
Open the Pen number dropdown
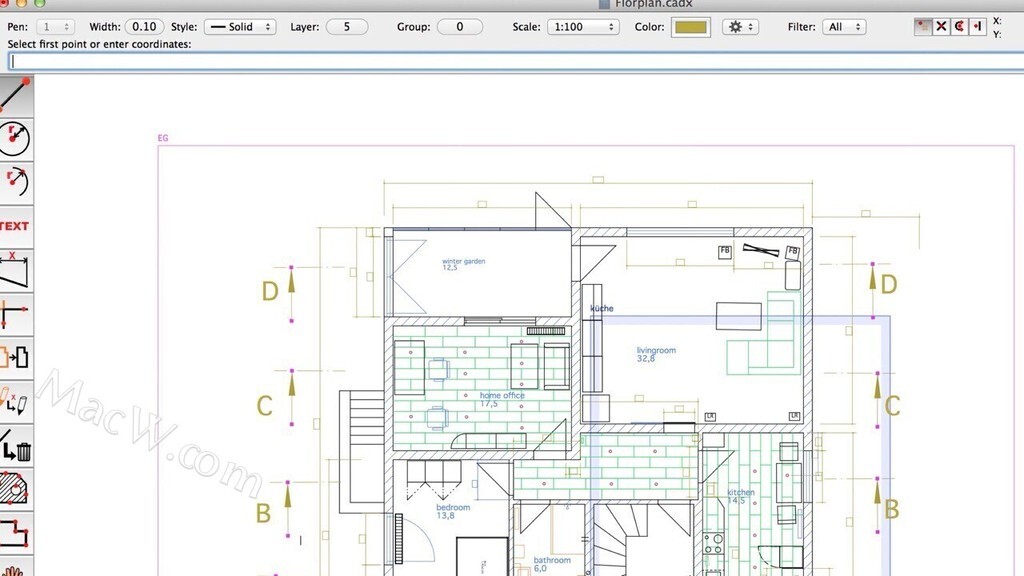56,27
